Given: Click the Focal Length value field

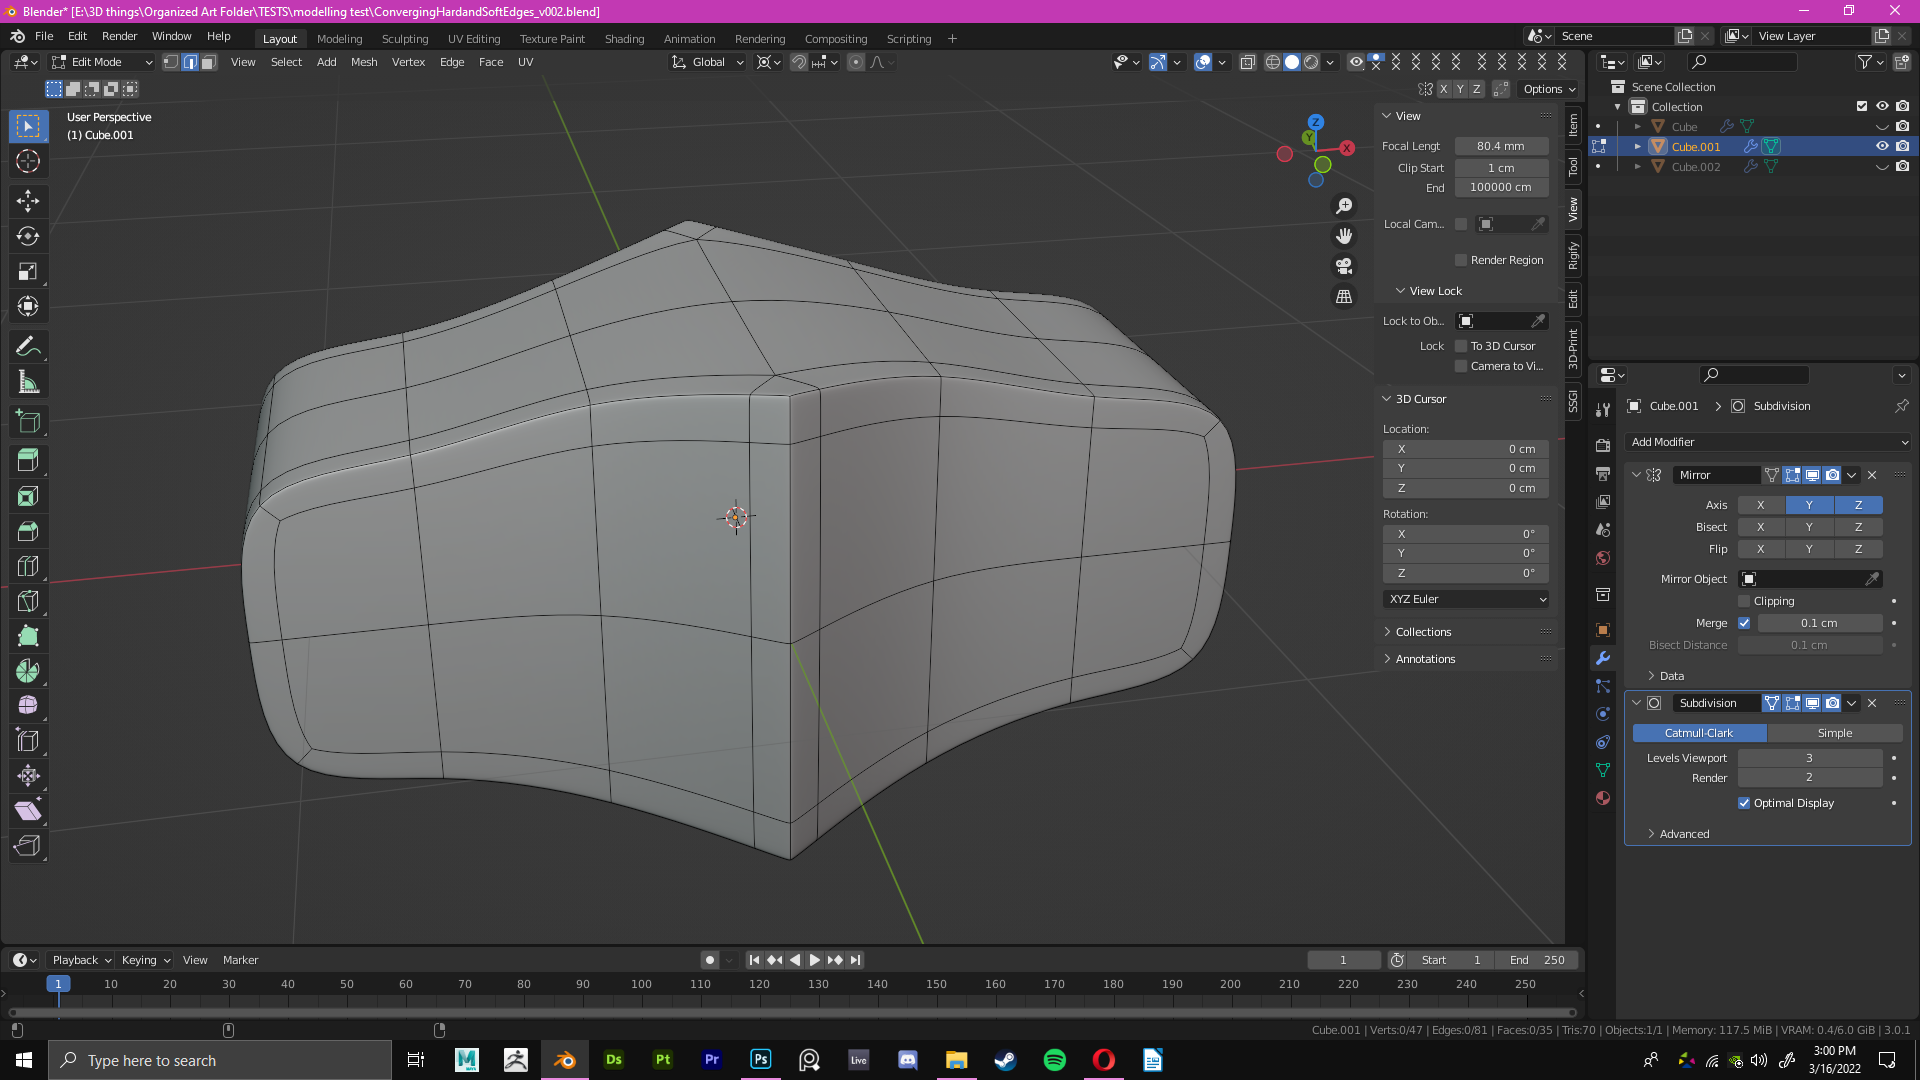Looking at the screenshot, I should [x=1501, y=146].
